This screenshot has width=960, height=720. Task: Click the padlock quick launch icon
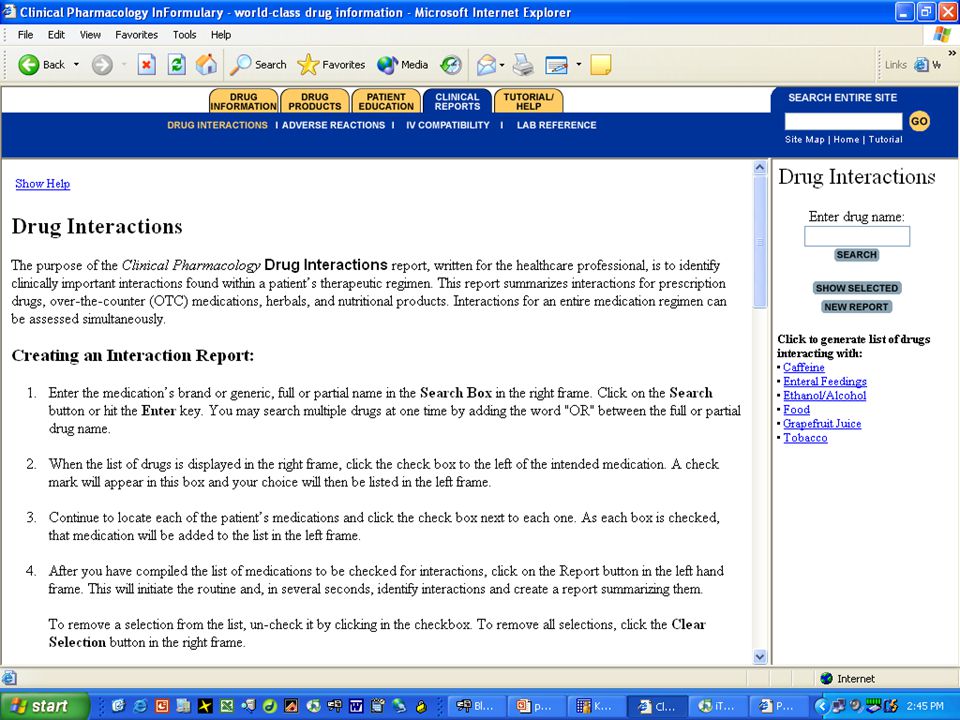coord(421,707)
